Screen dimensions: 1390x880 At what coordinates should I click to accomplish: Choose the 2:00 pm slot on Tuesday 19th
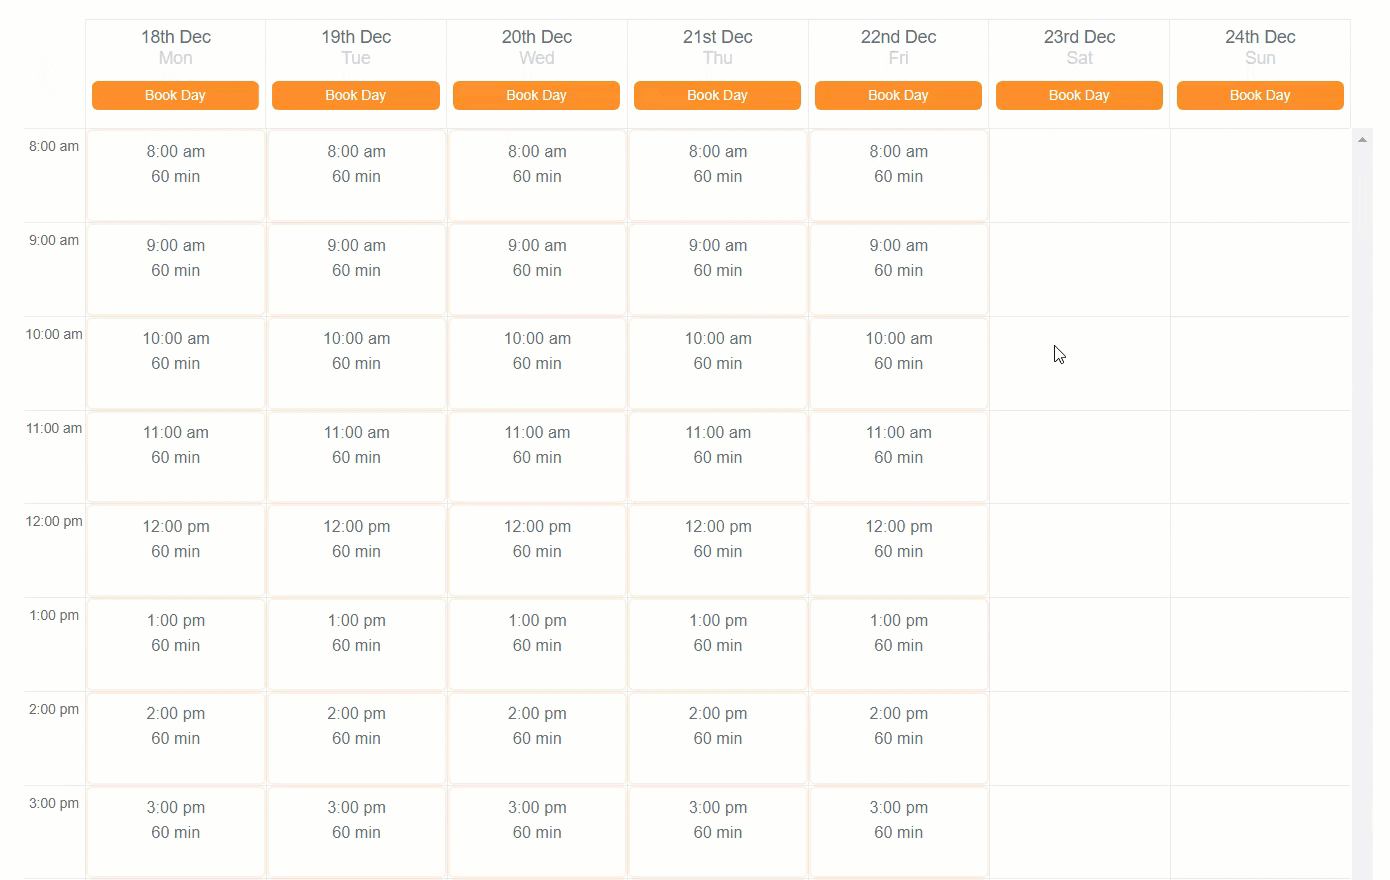click(357, 738)
